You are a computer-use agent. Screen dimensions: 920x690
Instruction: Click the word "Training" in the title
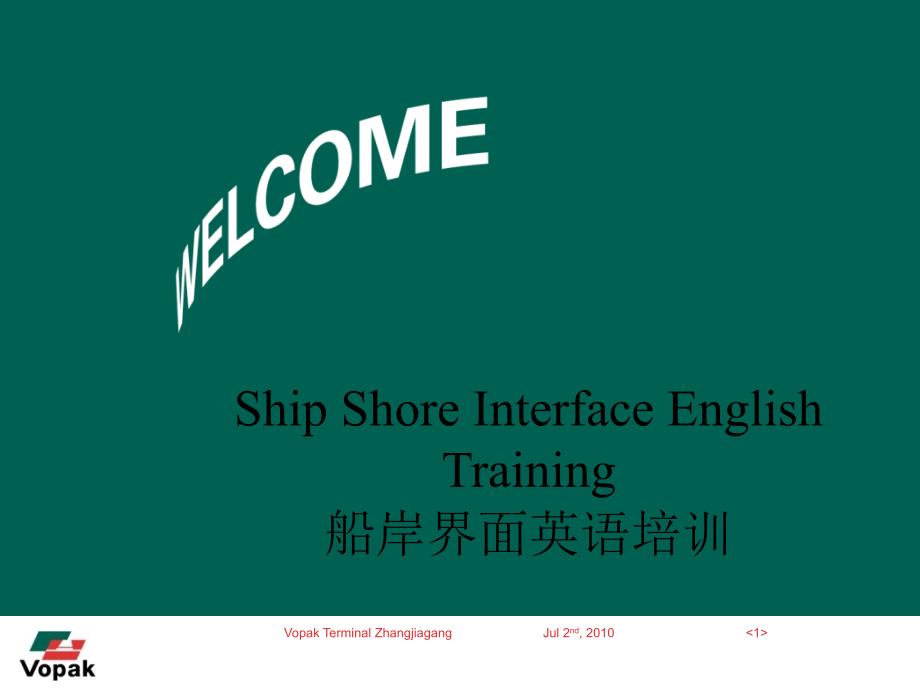coord(529,470)
